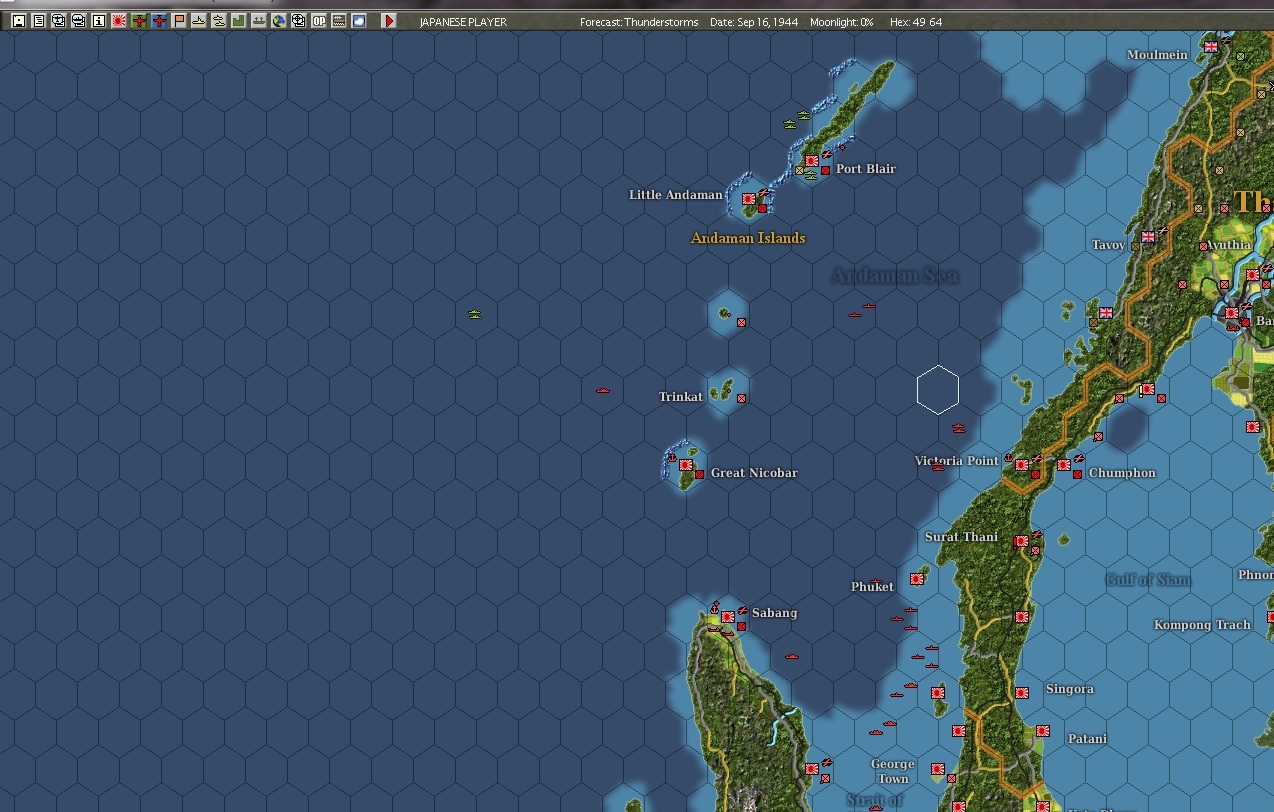Click the lone green ship in open ocean
The image size is (1274, 812).
pyautogui.click(x=475, y=314)
